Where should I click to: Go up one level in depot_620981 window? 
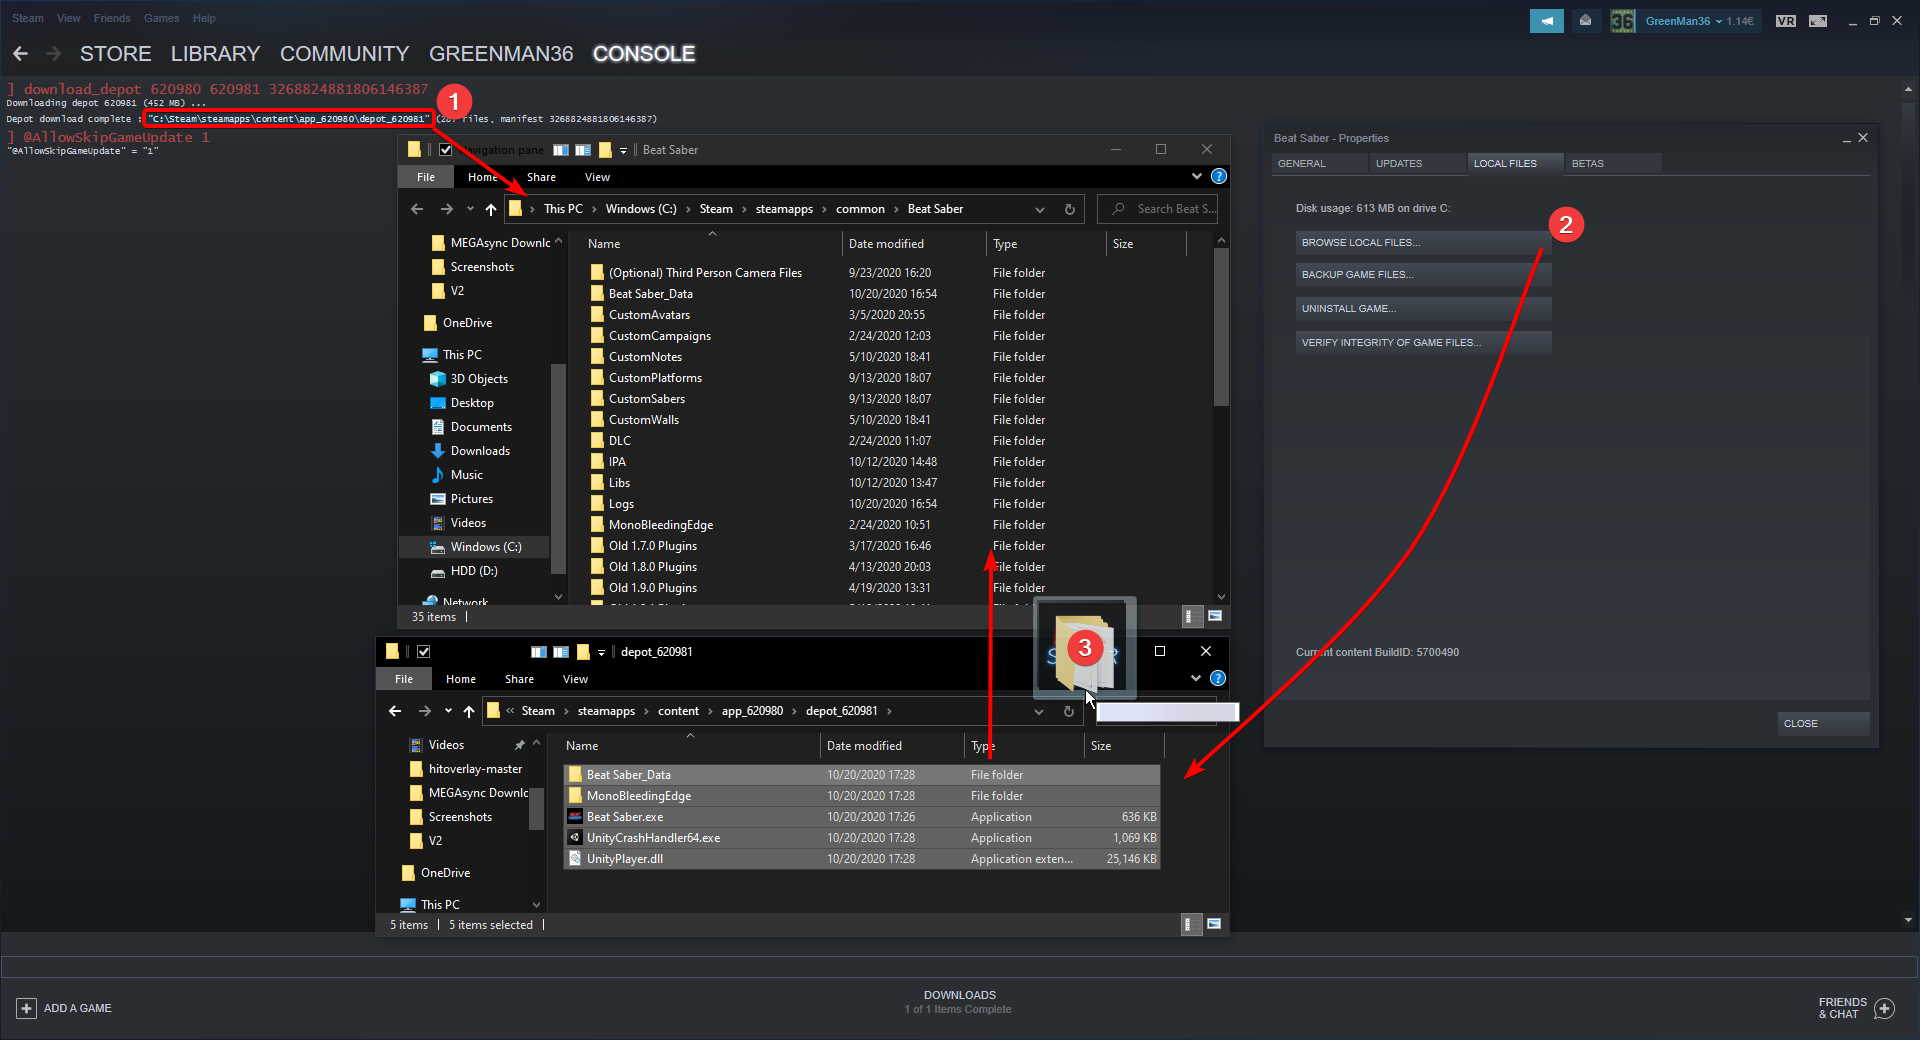[469, 711]
